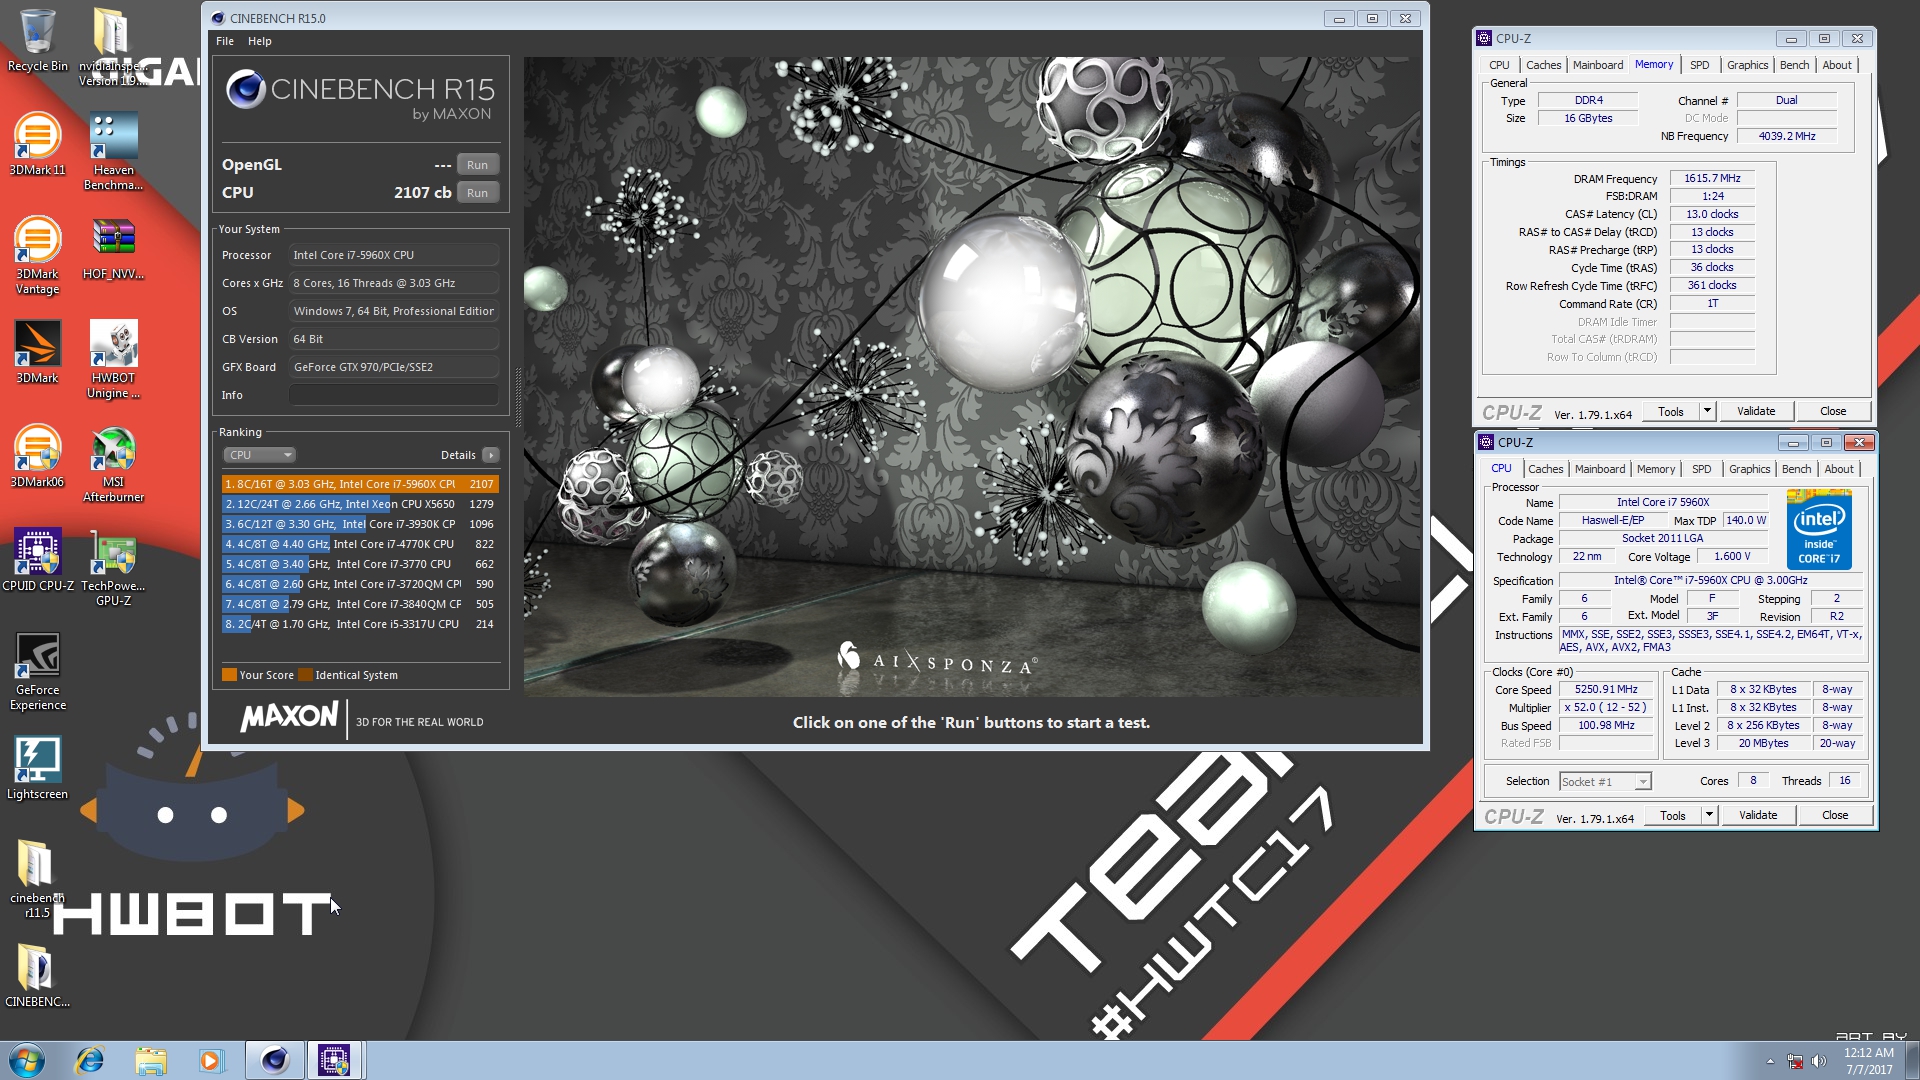Run the OpenGL benchmark

pos(478,165)
